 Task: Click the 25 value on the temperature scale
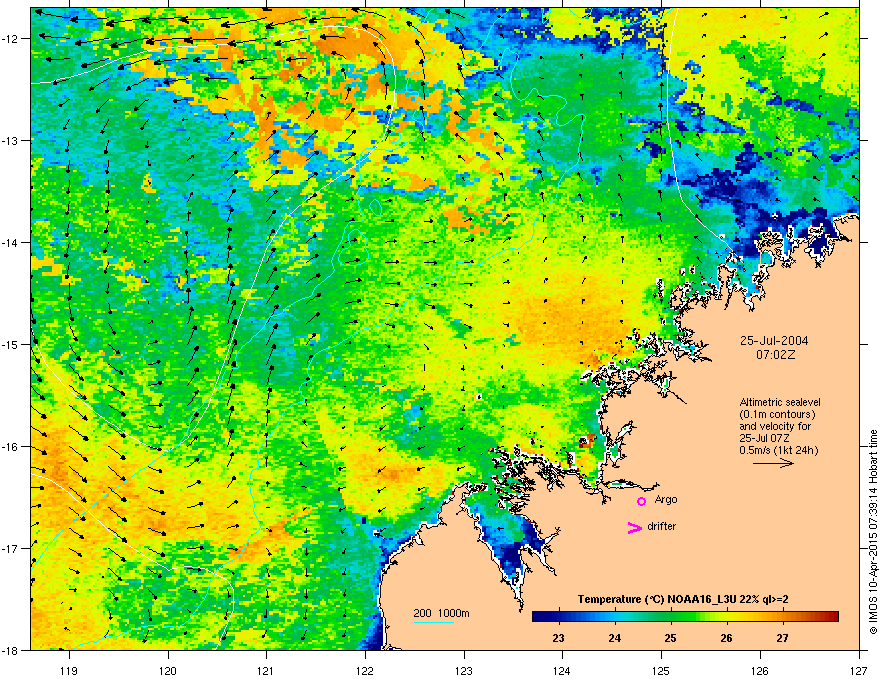point(671,638)
